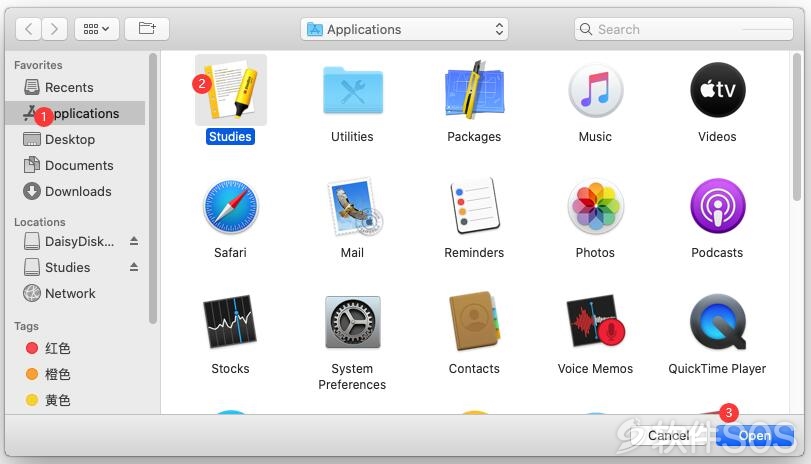Select the Podcasts app icon
This screenshot has height=464, width=811.
[x=717, y=206]
